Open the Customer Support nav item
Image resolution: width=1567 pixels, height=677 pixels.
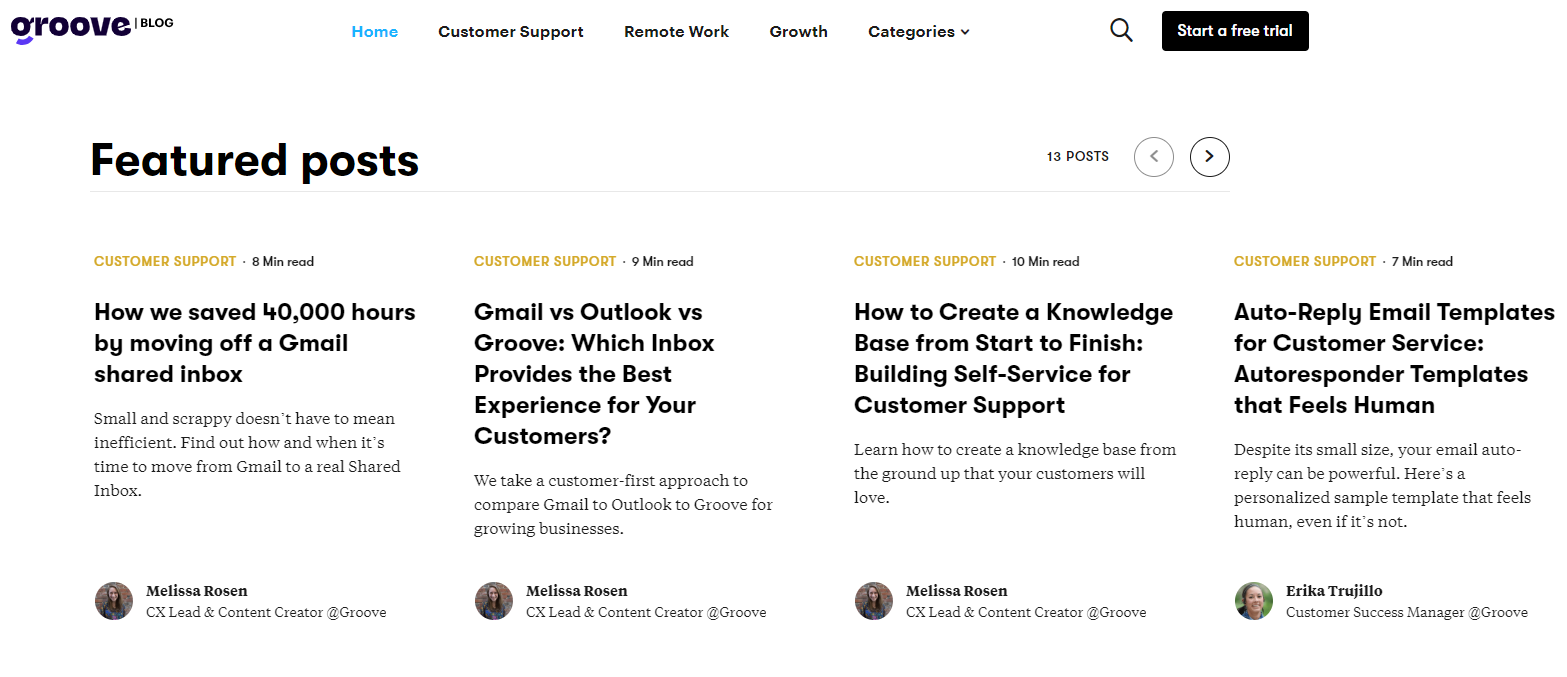click(x=510, y=32)
